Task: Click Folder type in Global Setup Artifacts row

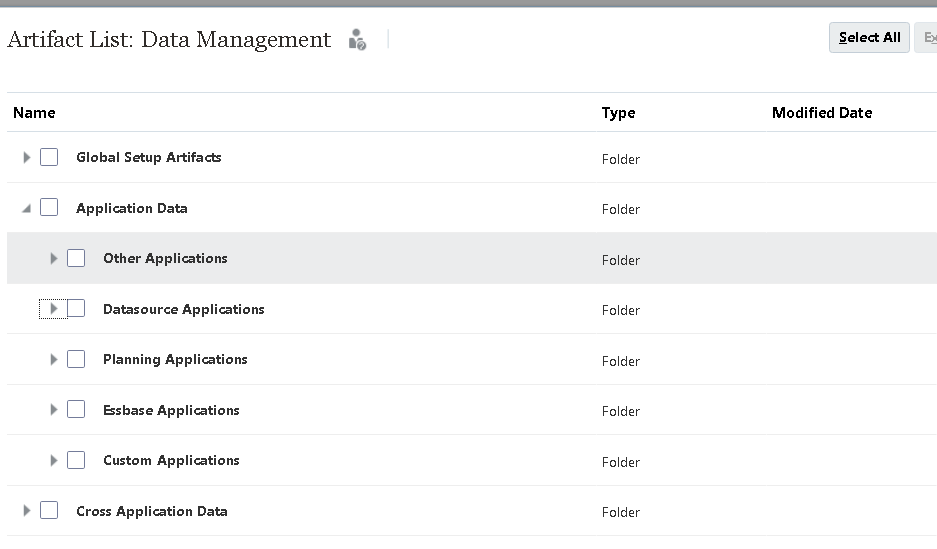Action: point(621,160)
